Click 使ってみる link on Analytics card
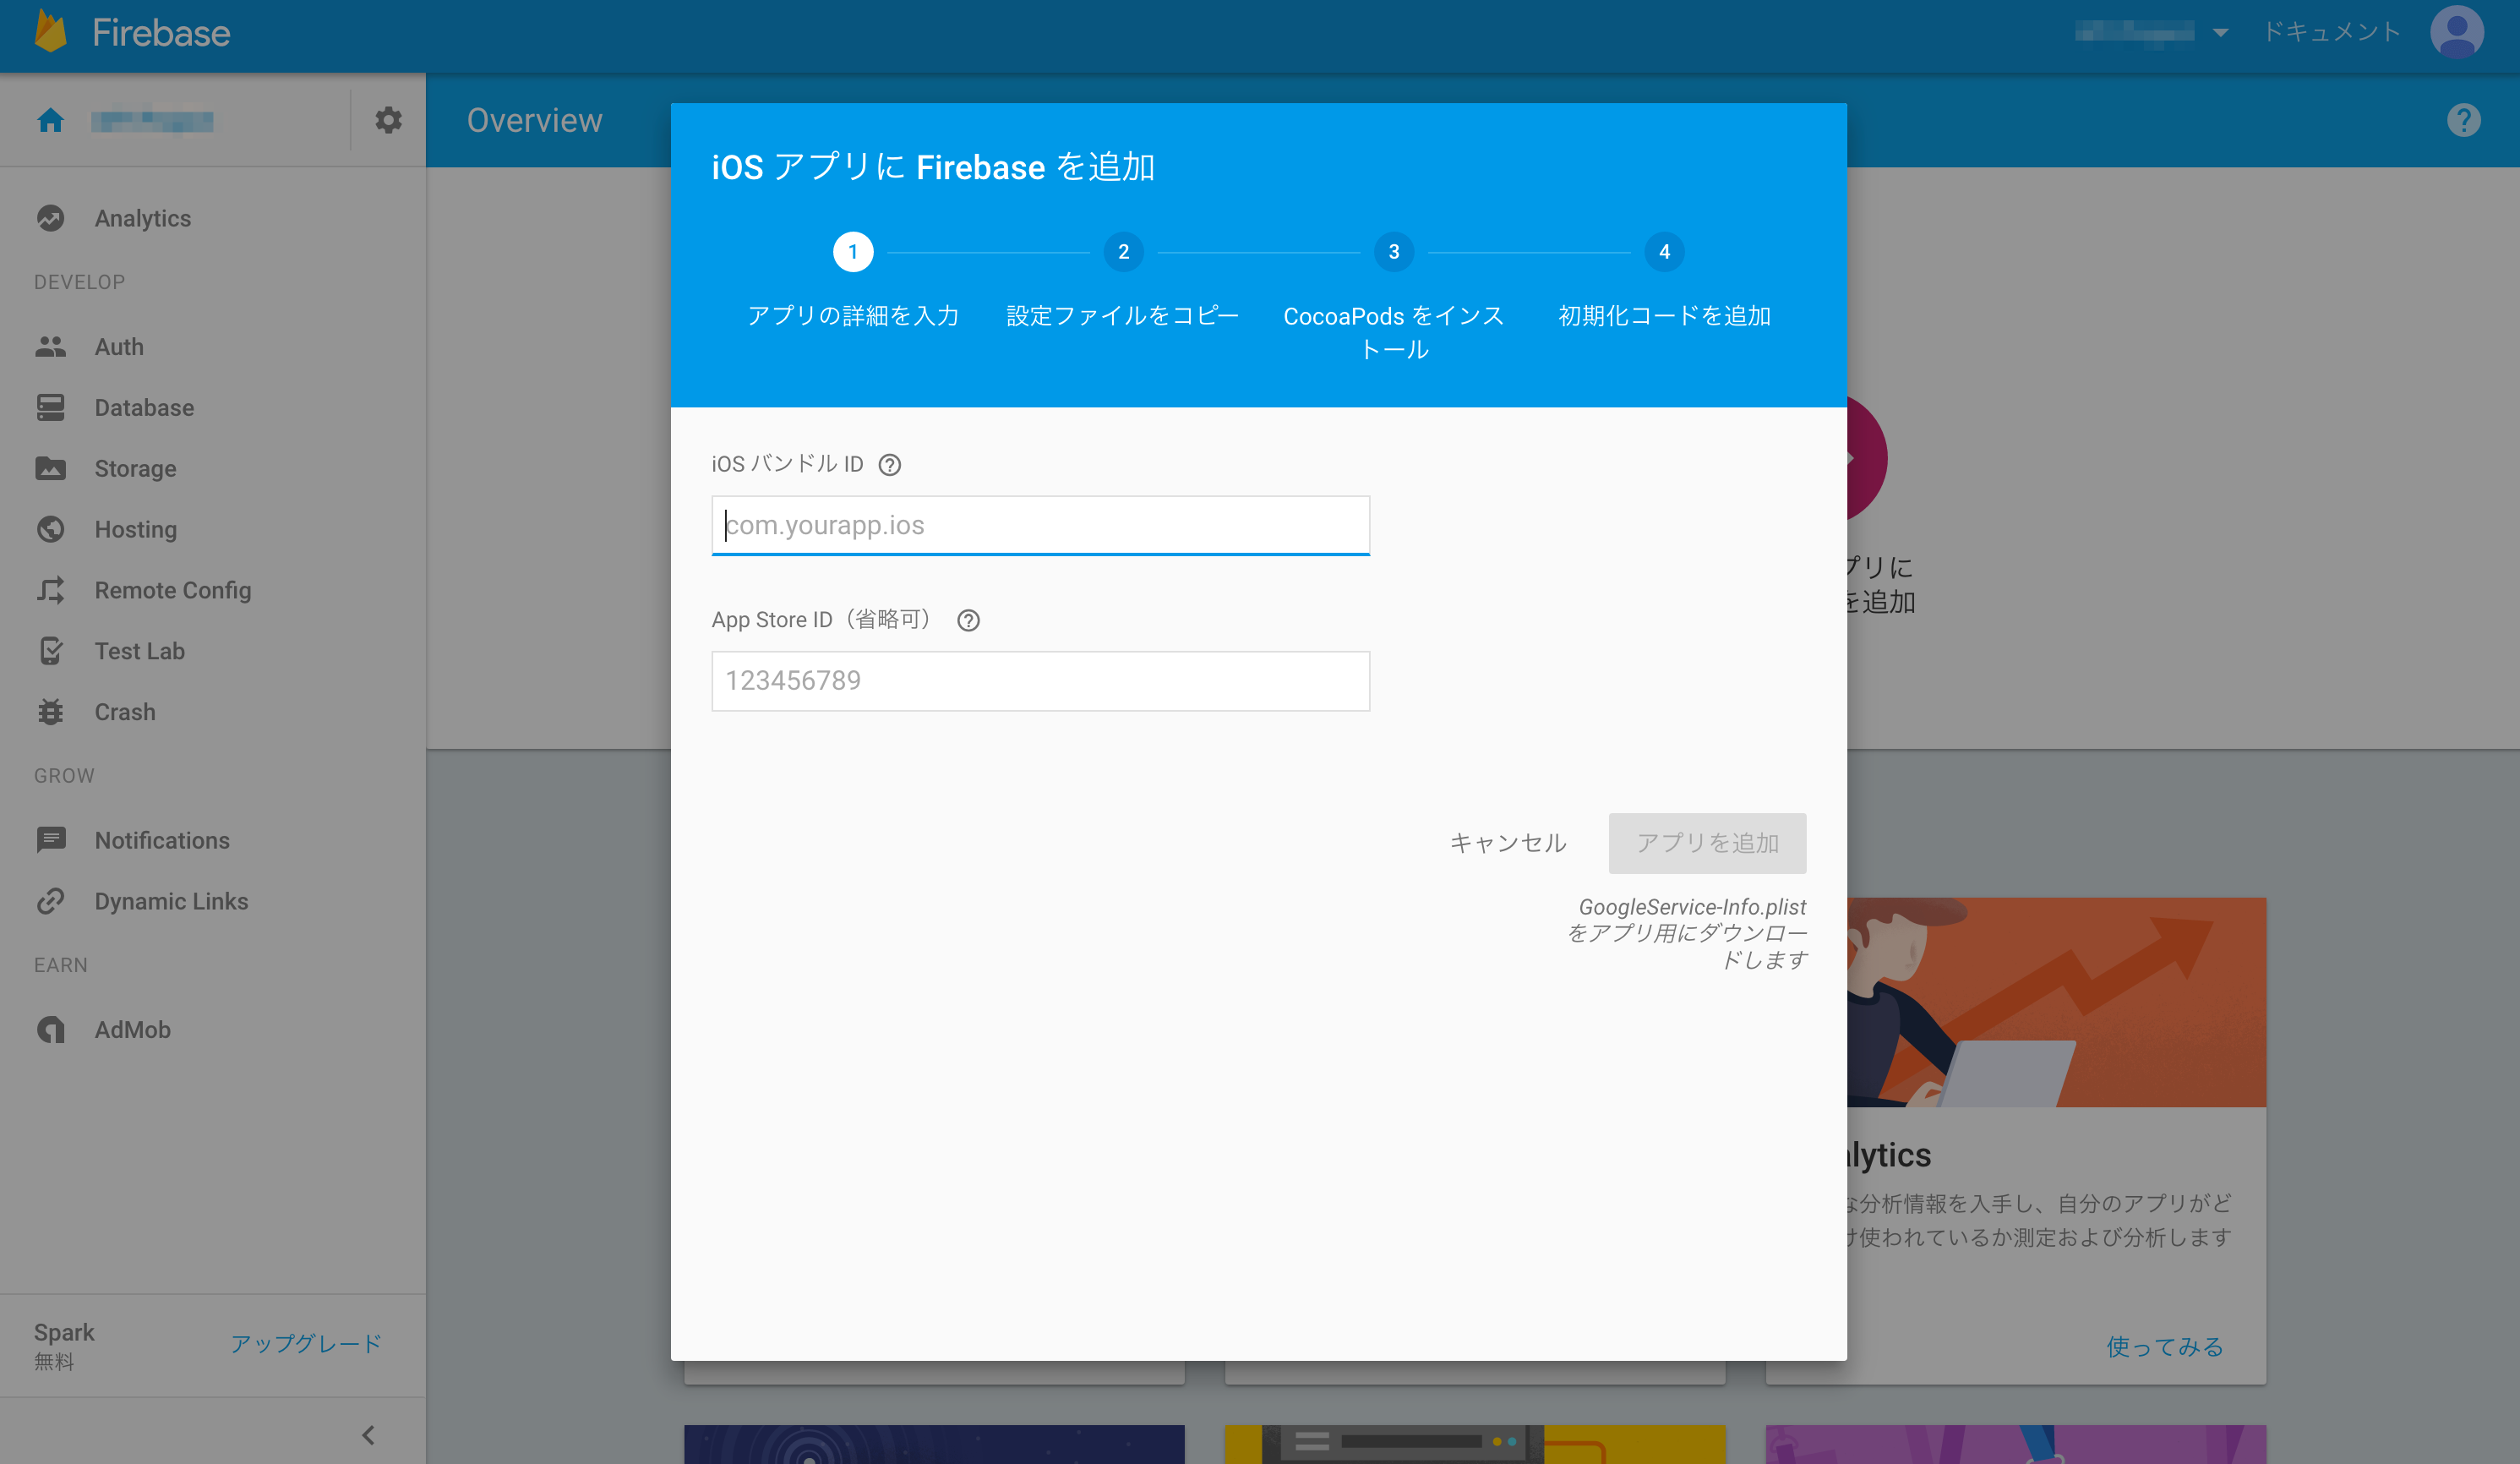The image size is (2520, 1464). (2165, 1346)
